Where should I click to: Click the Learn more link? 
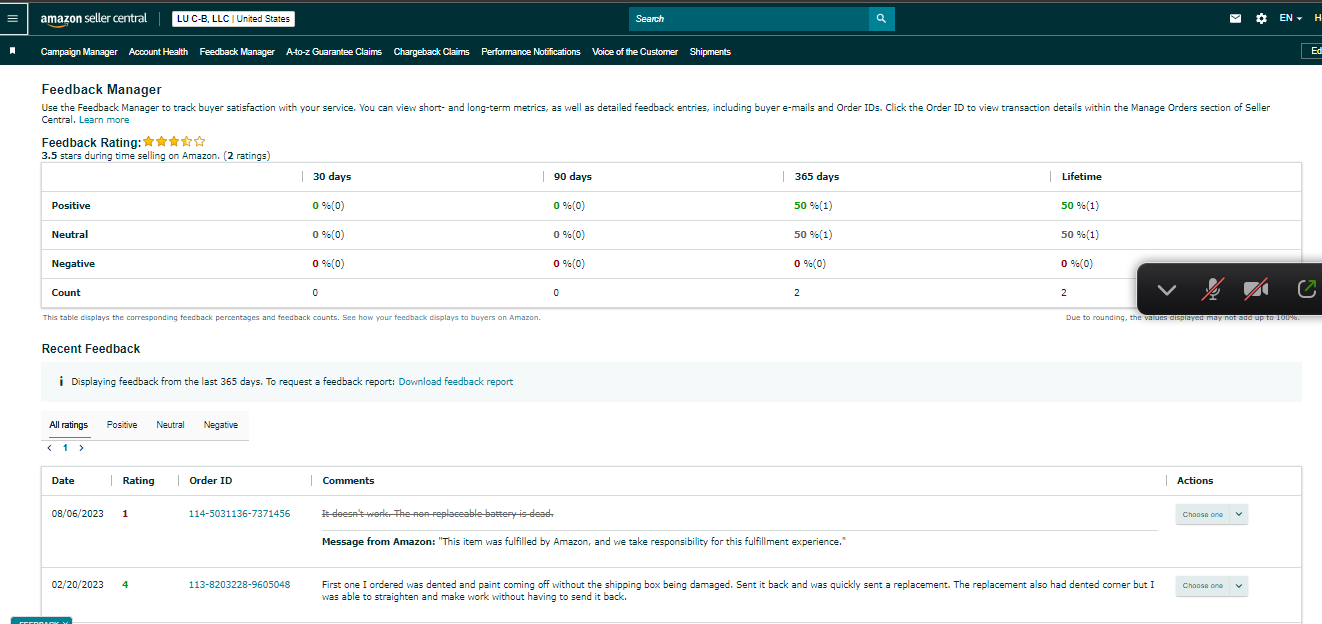pyautogui.click(x=104, y=120)
